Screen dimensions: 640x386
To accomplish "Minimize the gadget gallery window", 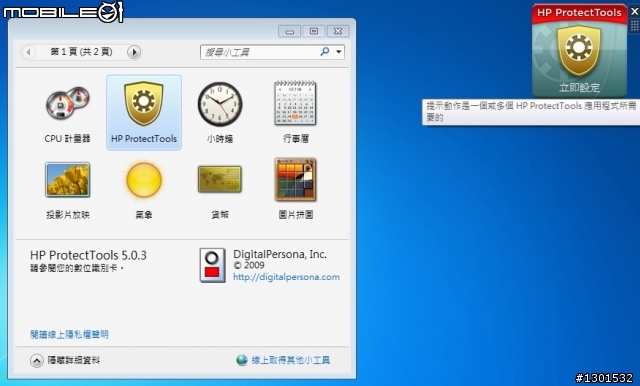I will pyautogui.click(x=290, y=31).
